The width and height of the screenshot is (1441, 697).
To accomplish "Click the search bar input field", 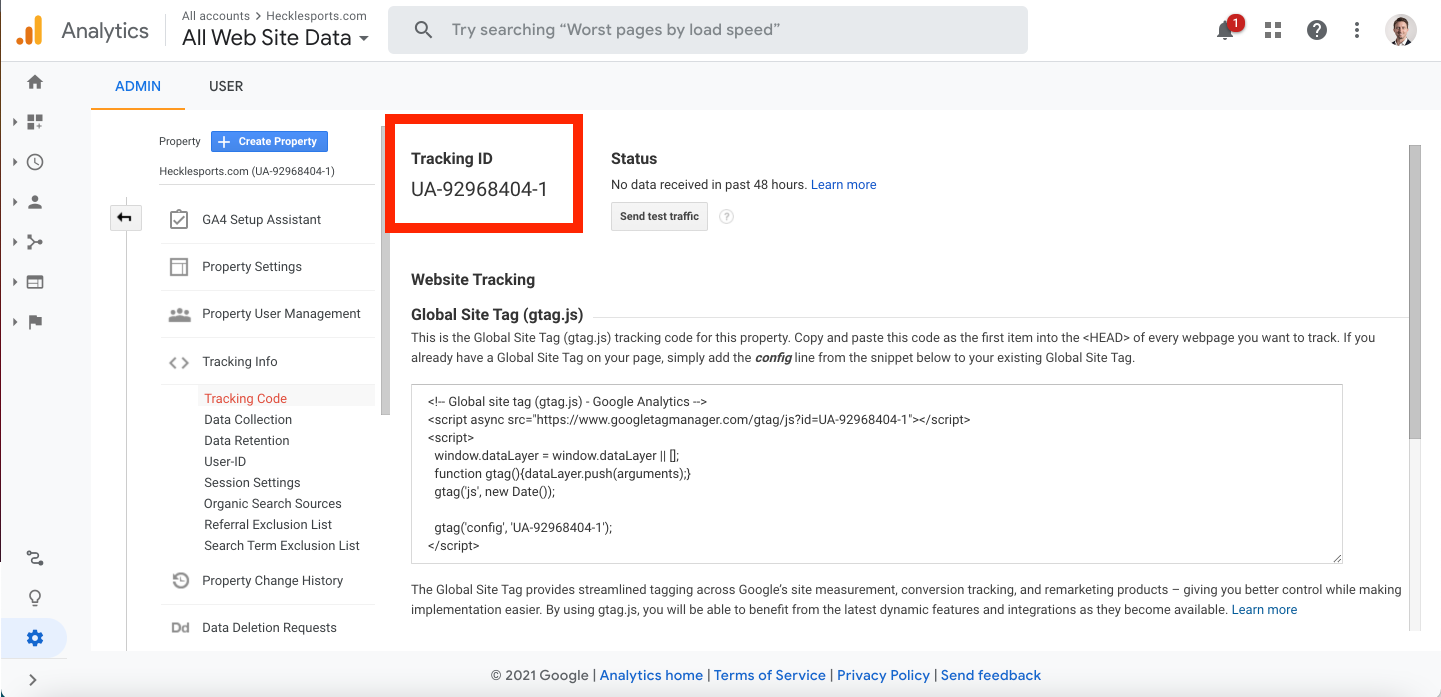I will [x=708, y=30].
